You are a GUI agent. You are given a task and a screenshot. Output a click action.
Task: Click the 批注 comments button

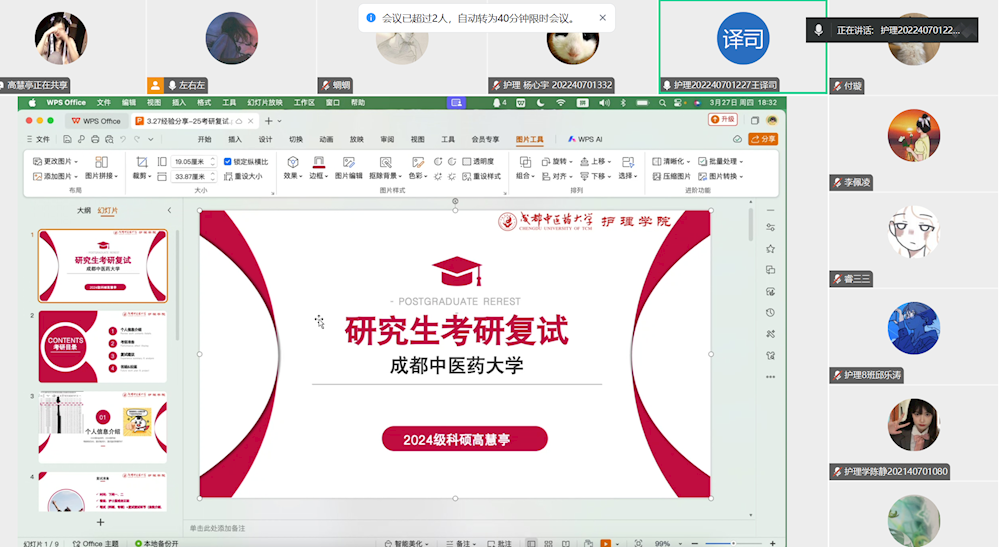pyautogui.click(x=499, y=543)
